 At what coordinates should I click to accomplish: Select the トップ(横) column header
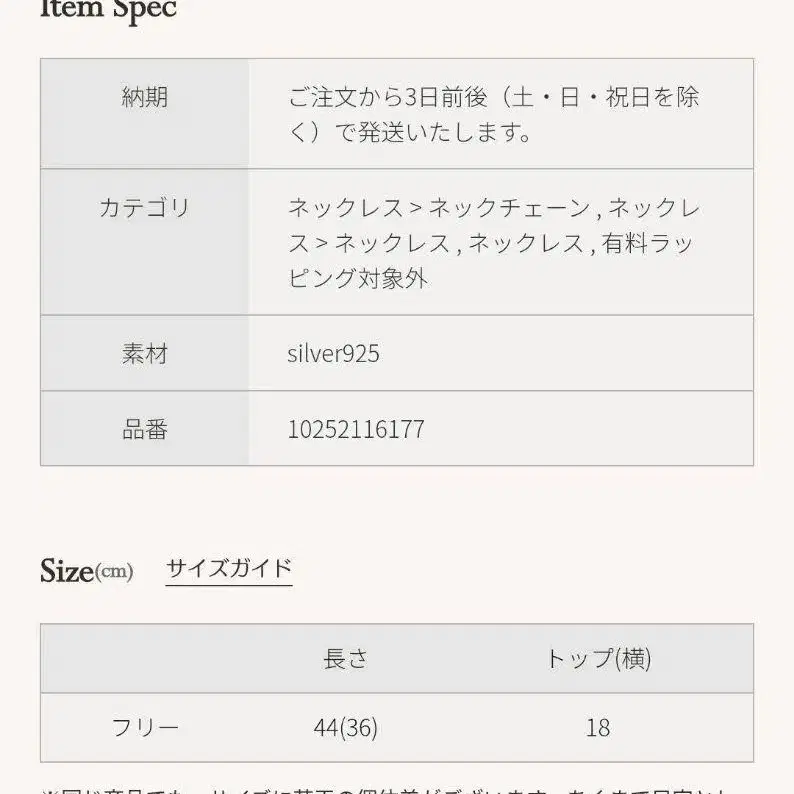coord(598,658)
